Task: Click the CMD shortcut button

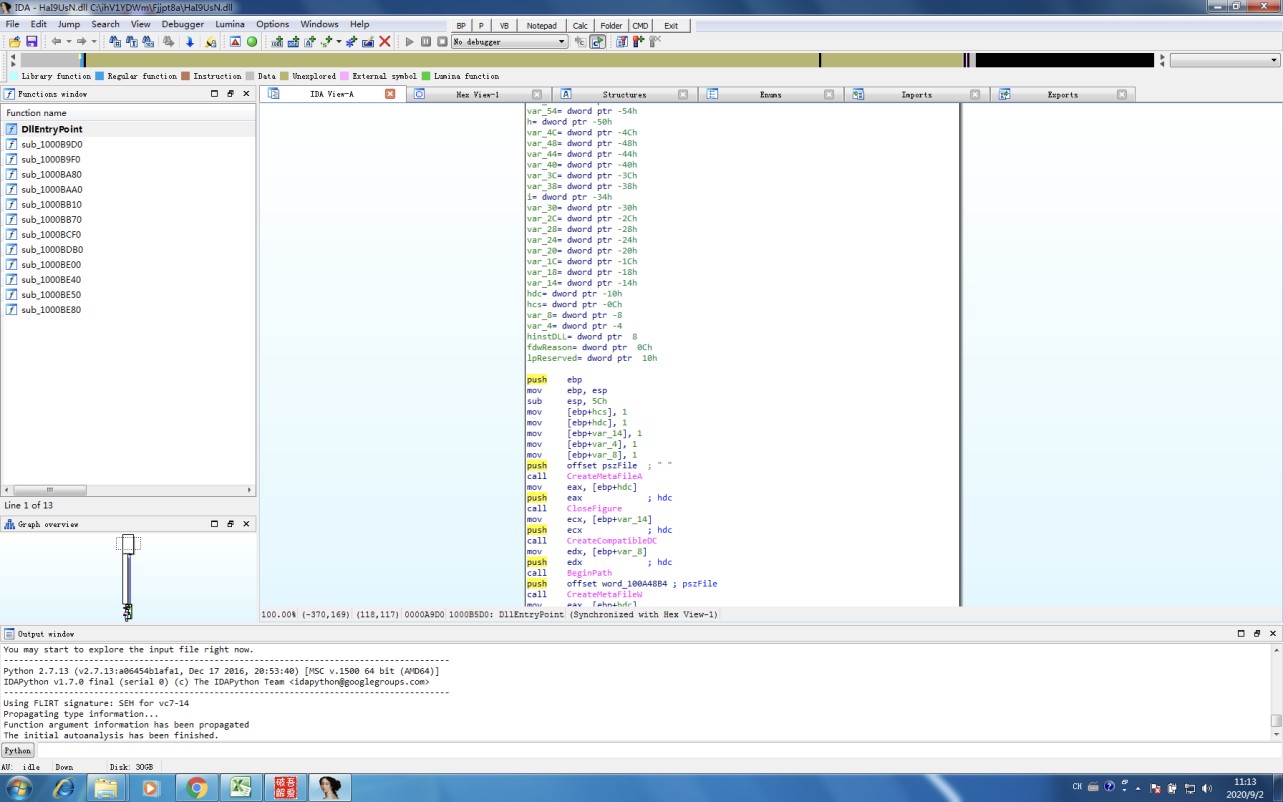Action: pos(640,25)
